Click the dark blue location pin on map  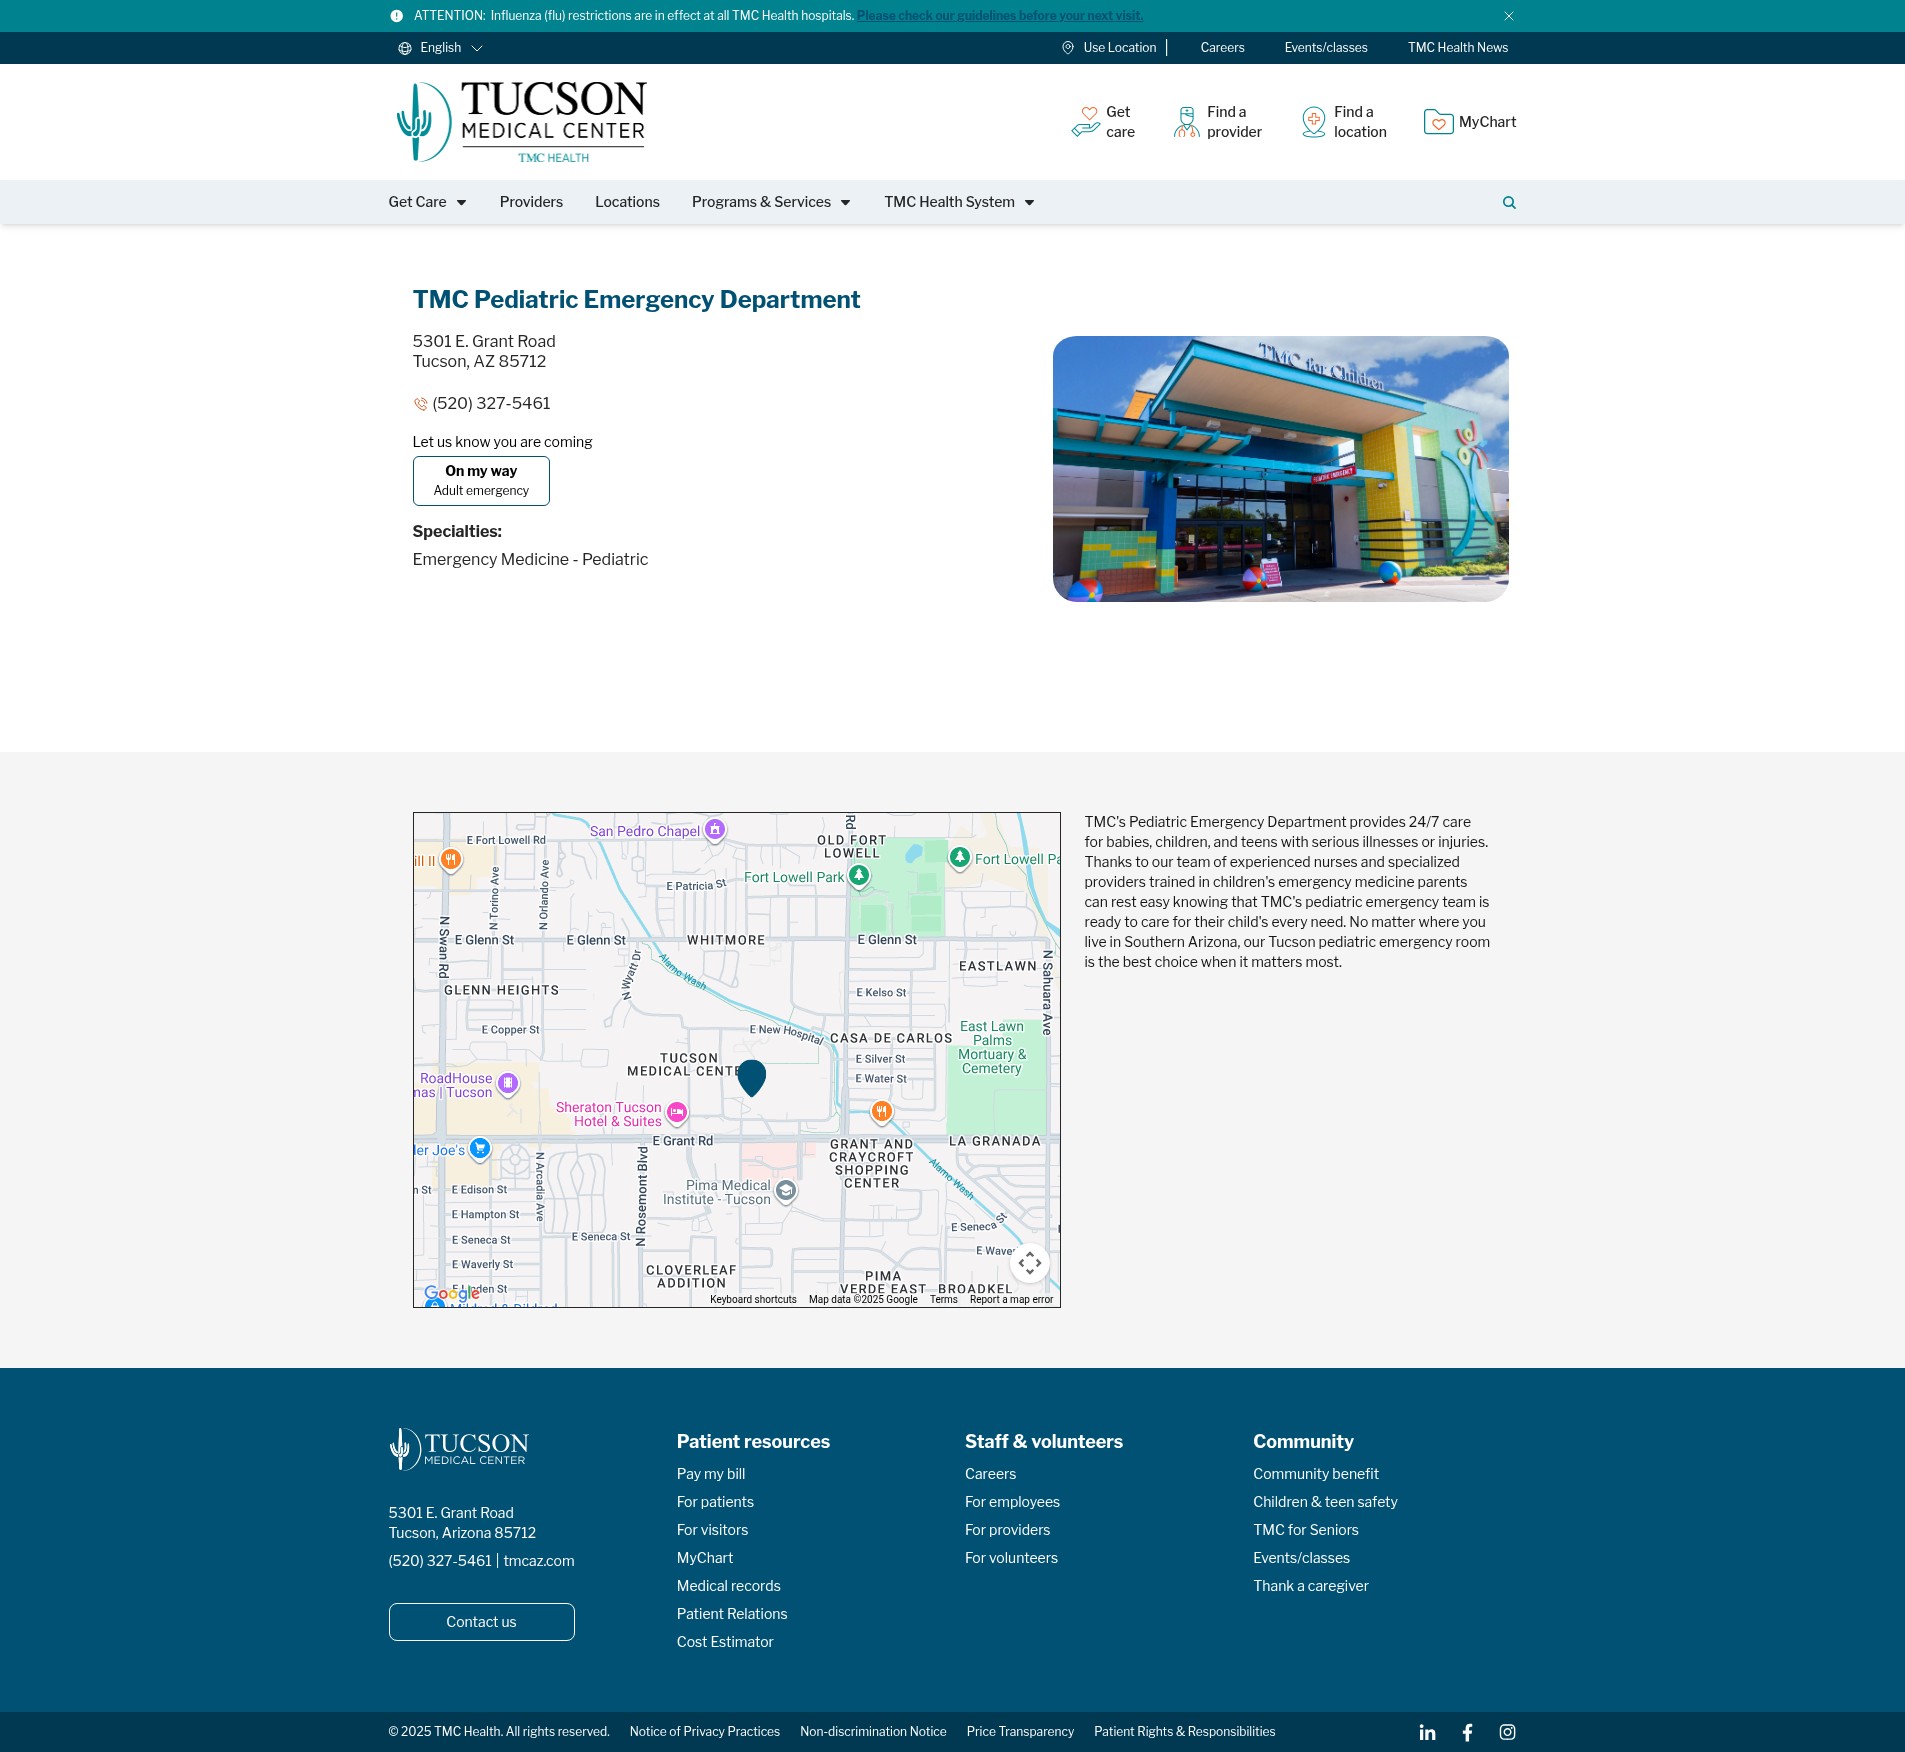coord(751,1078)
